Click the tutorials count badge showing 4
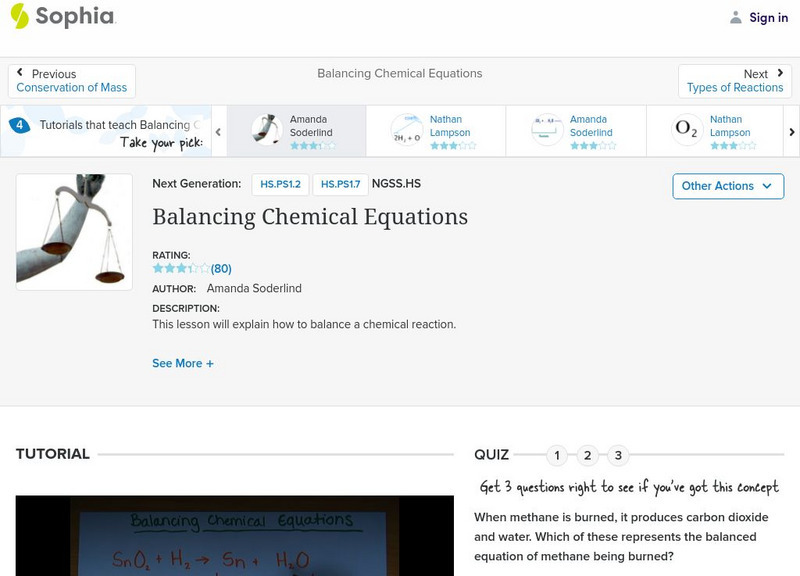 (x=19, y=125)
